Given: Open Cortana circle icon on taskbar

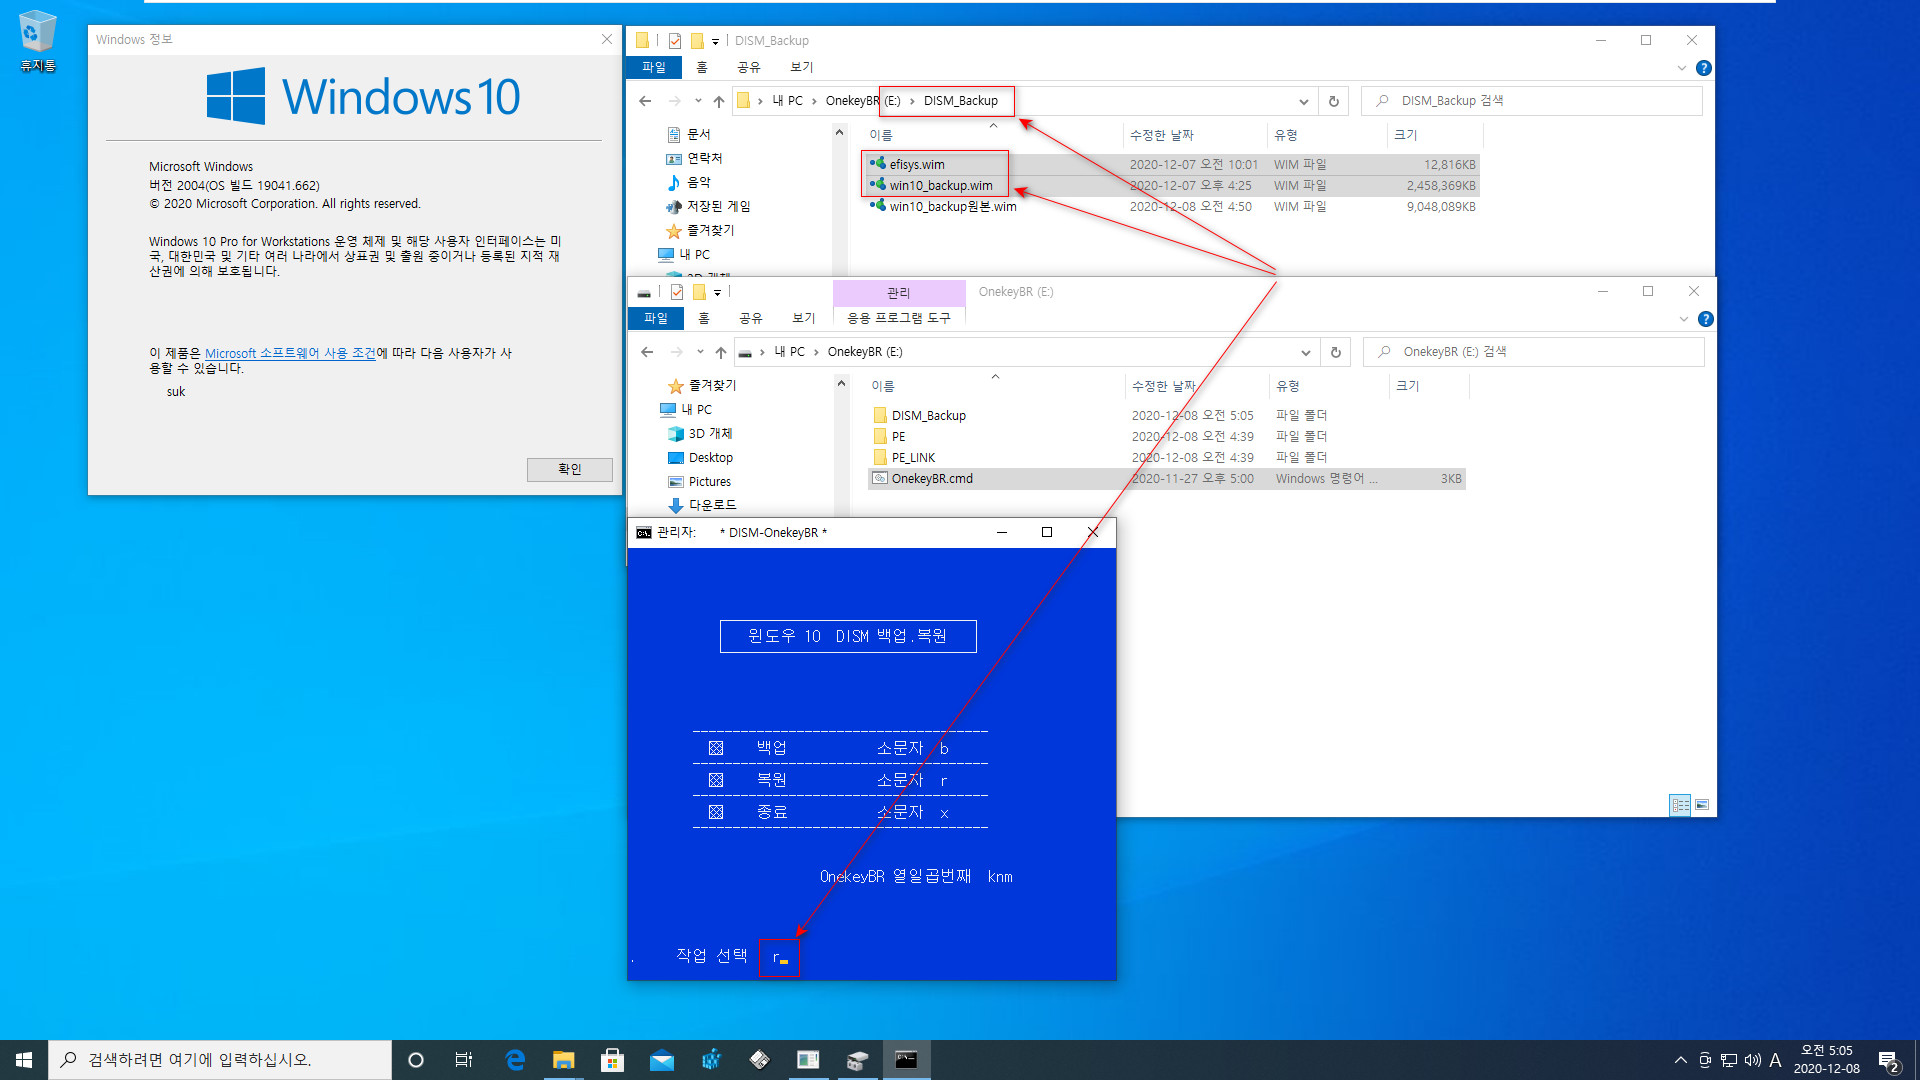Looking at the screenshot, I should tap(416, 1060).
